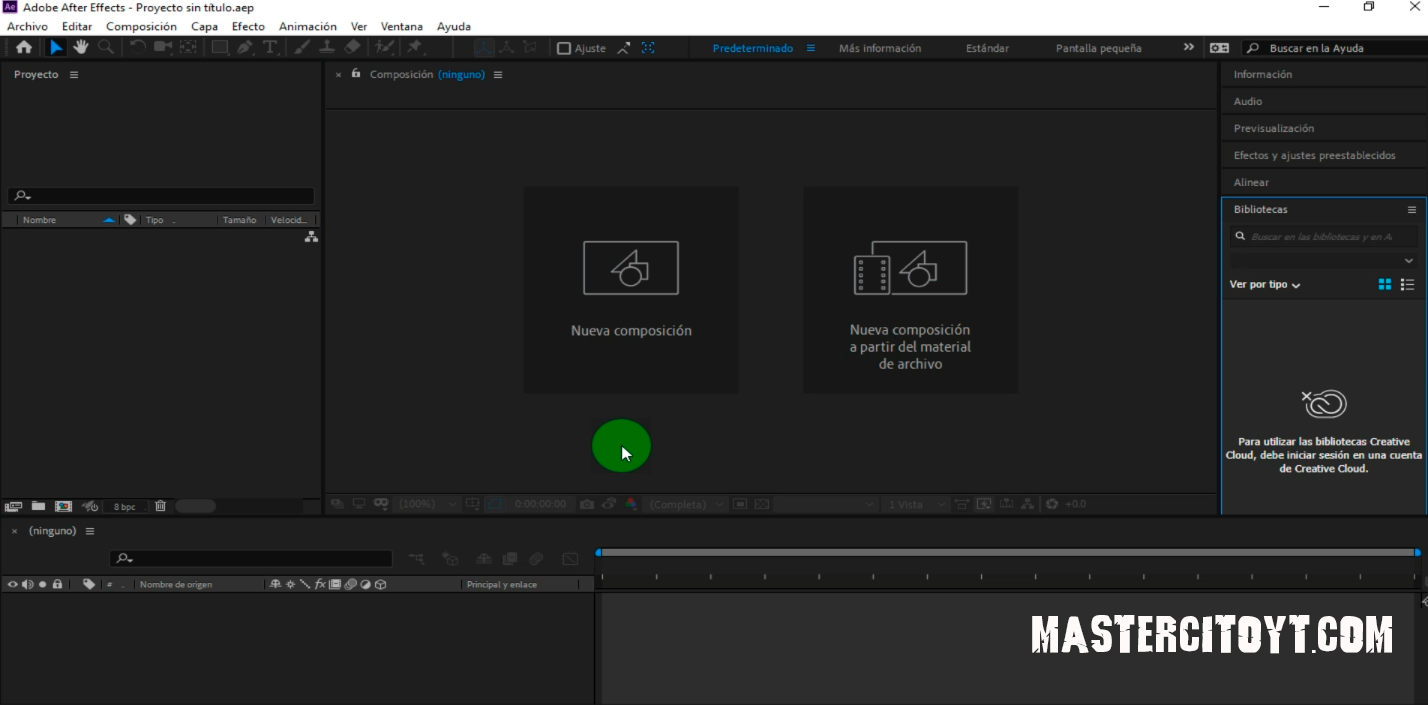Screen dimensions: 1428x705
Task: Click the trash icon in Project panel
Action: (x=160, y=506)
